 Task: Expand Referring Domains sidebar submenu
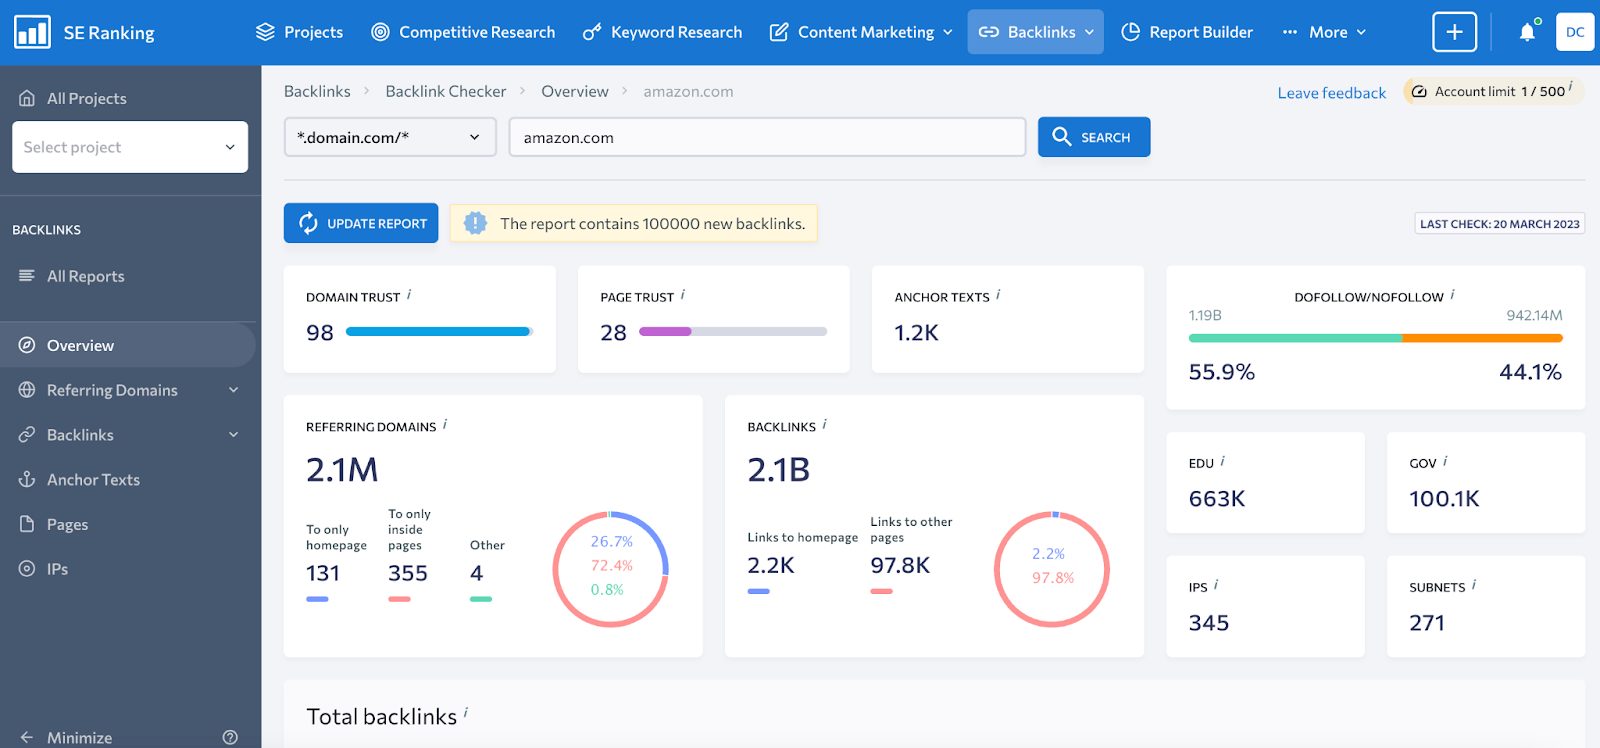[233, 390]
